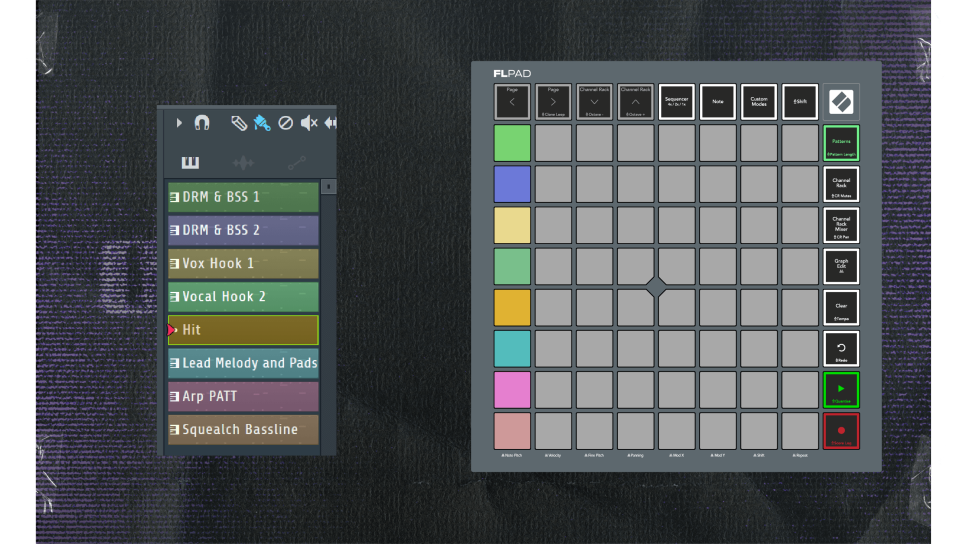This screenshot has width=966, height=544.
Task: Click the piano icon beside Vox Hook 1
Action: click(x=174, y=264)
